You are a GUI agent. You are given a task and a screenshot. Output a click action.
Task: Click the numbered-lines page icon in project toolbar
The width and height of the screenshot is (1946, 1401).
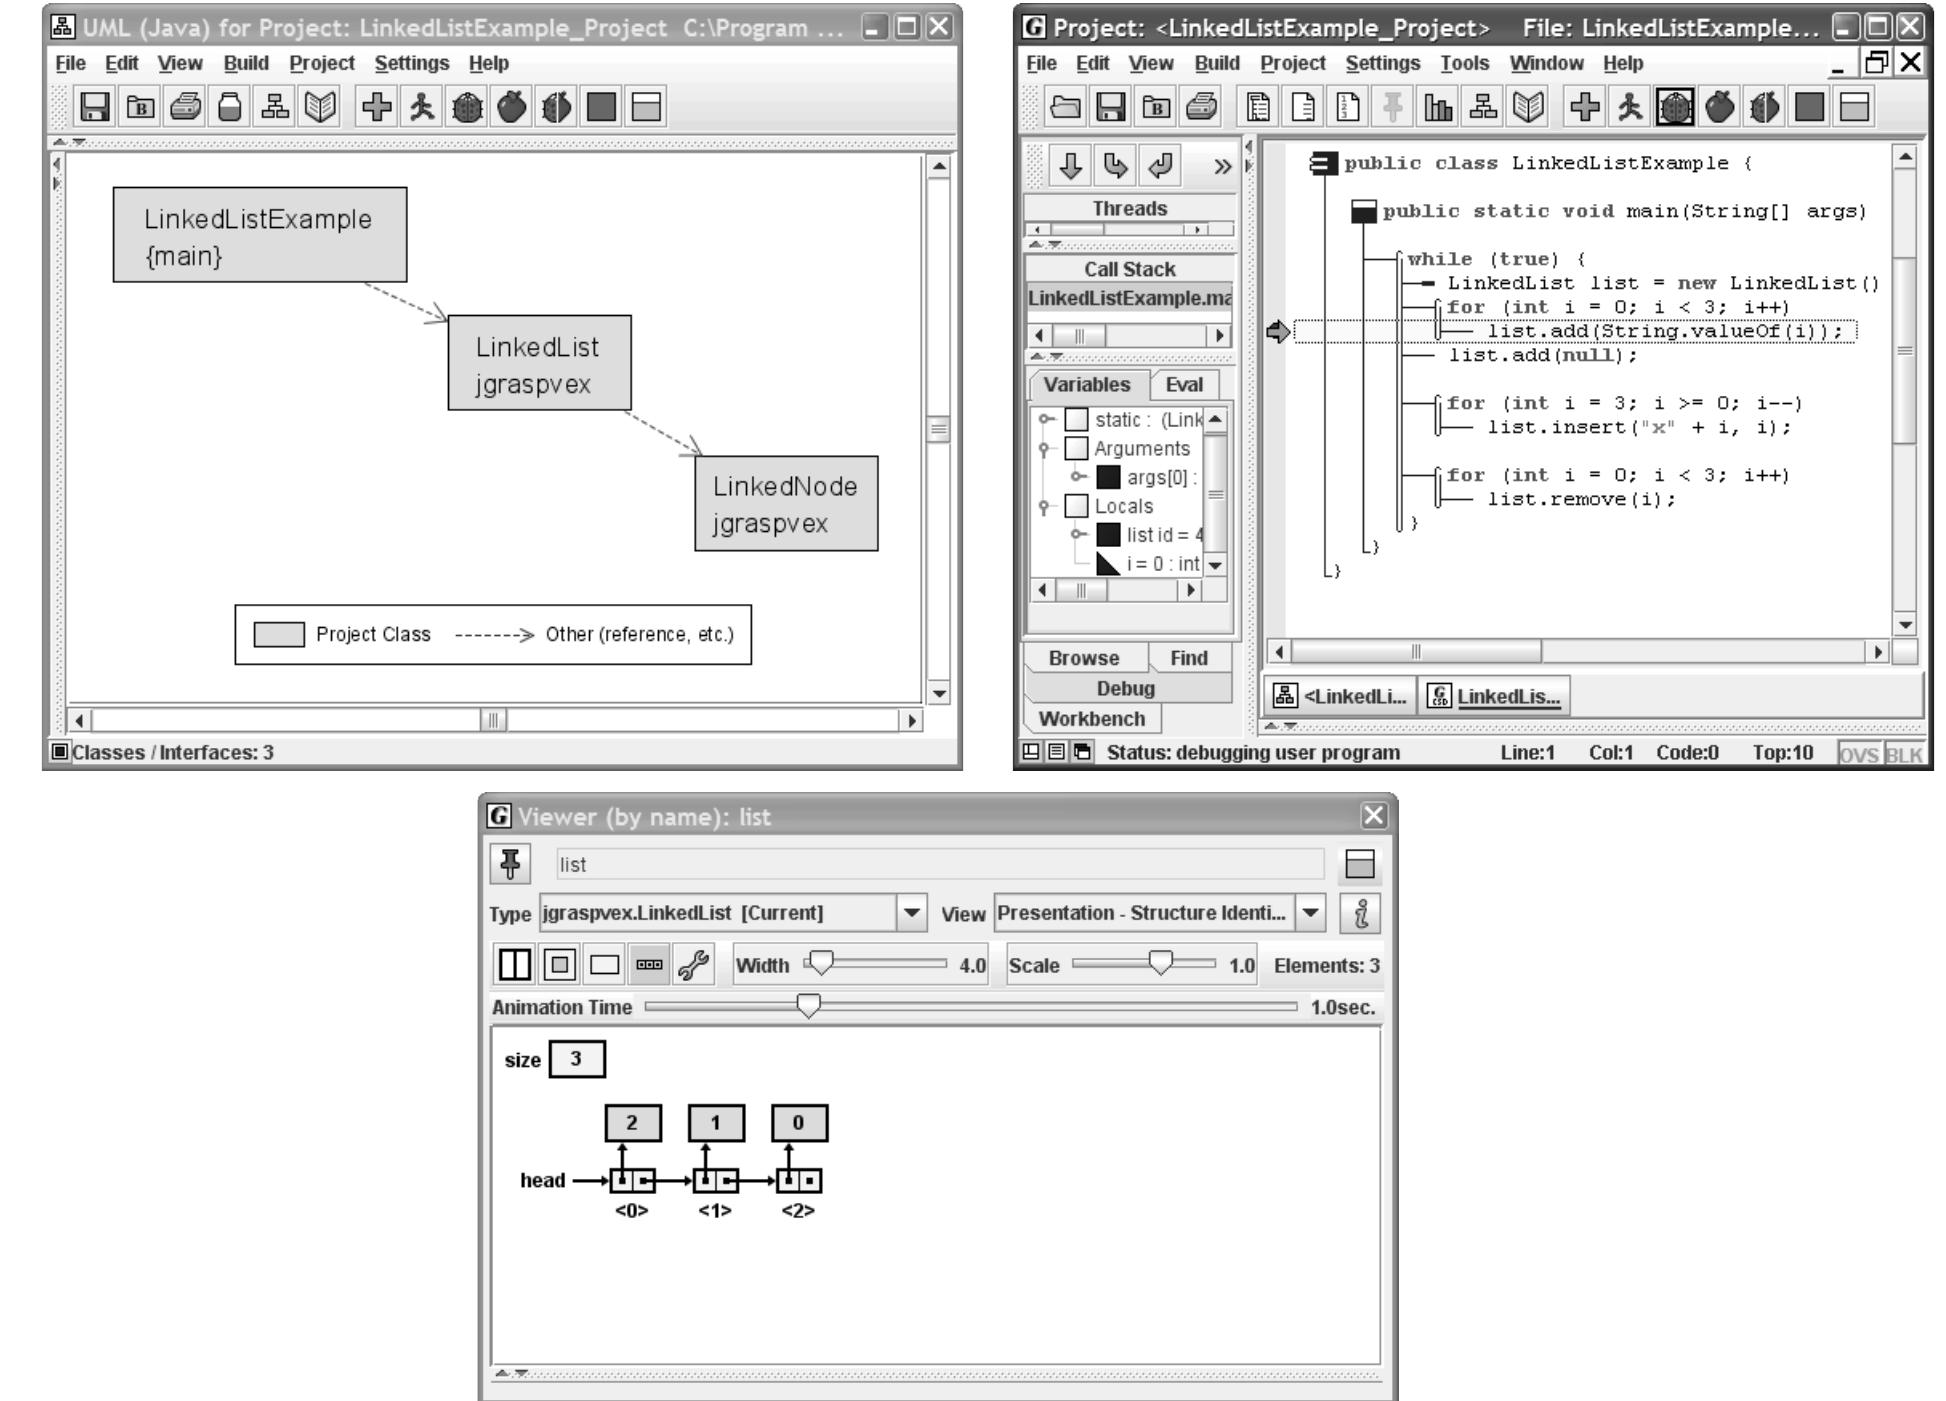pos(1348,107)
